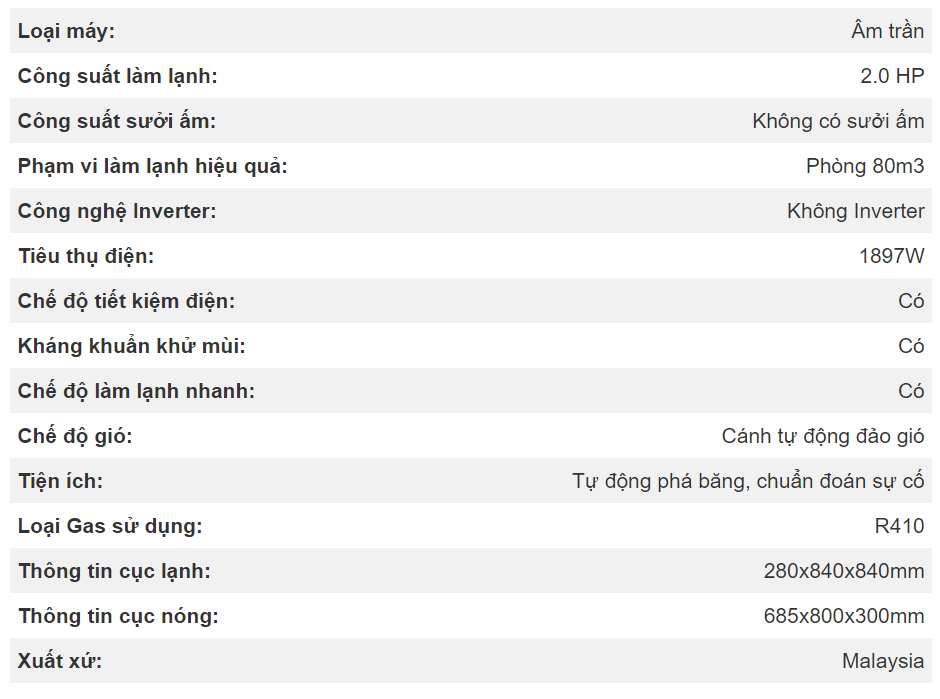Image resolution: width=940 pixels, height=699 pixels.
Task: Click the '280x840x840mm' dimensions value
Action: 844,571
